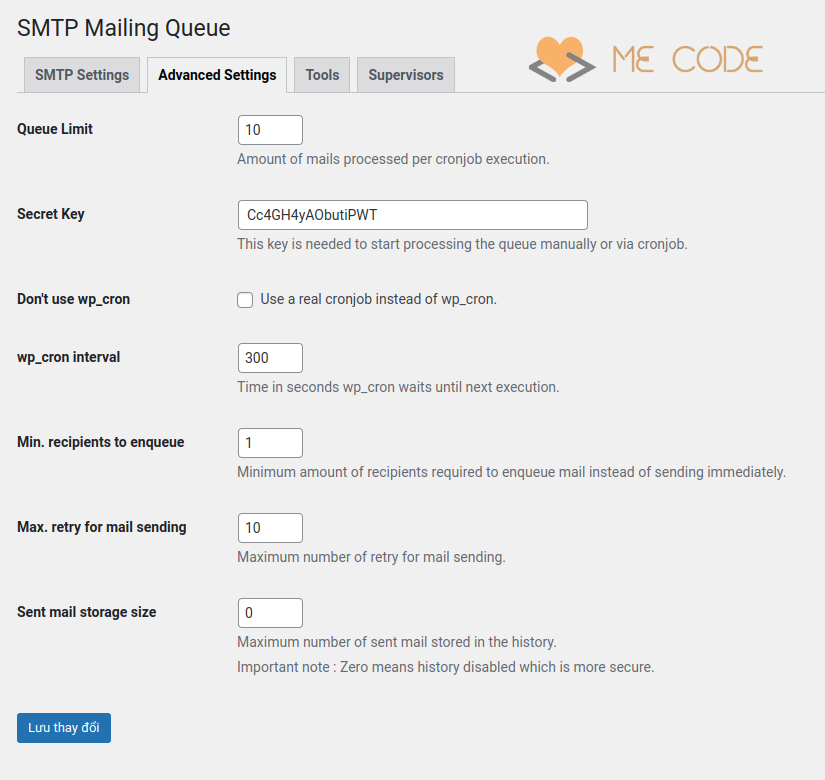Click the Sent mail storage size label
This screenshot has width=825, height=780.
point(87,612)
